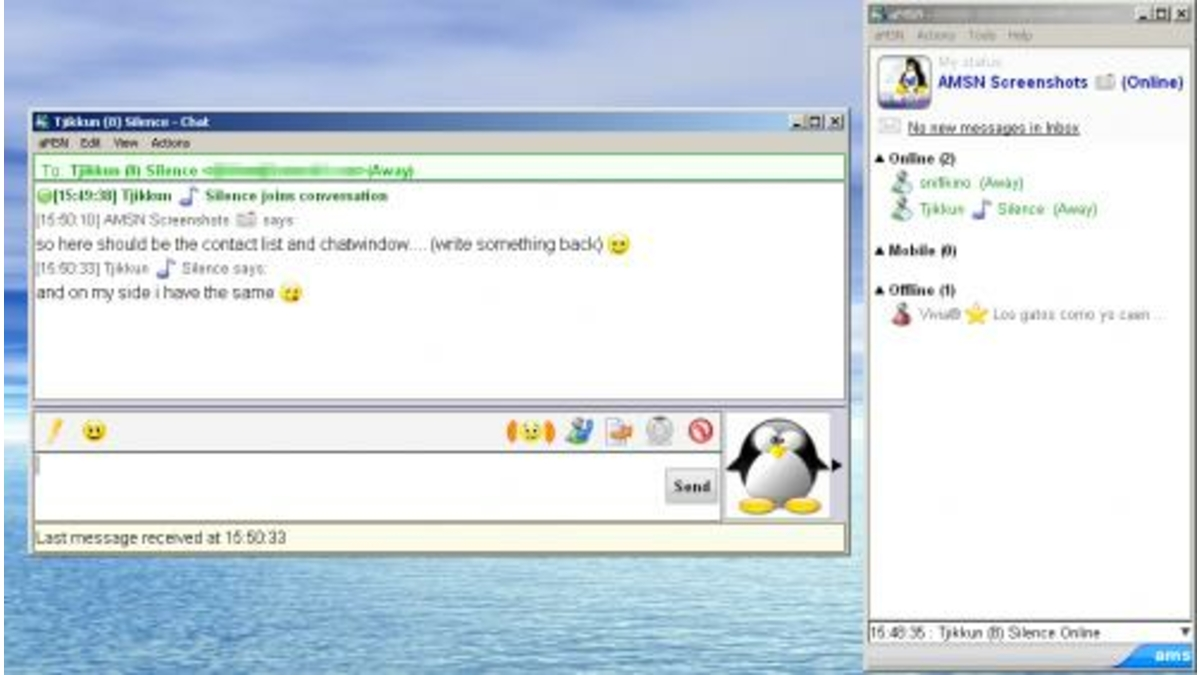Click the send file icon

619,432
